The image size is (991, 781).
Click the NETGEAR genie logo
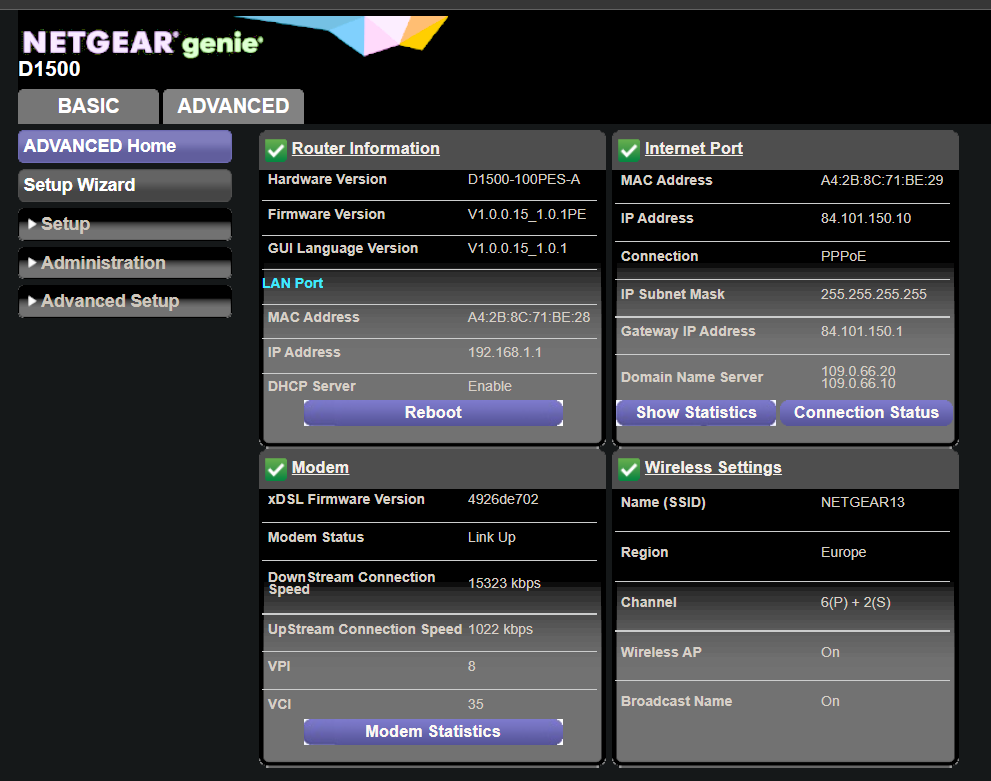[142, 43]
